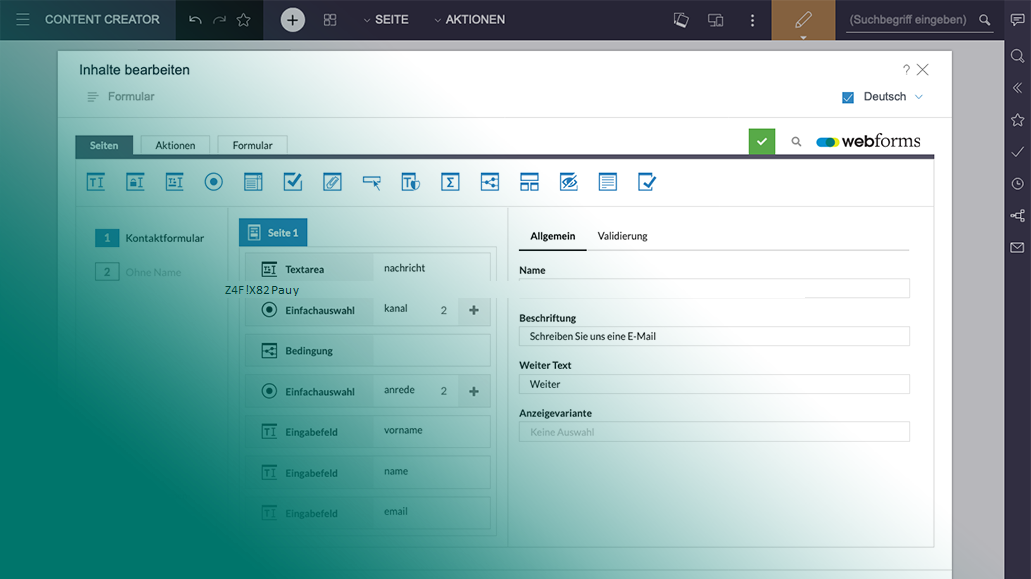Select the password input field icon
Viewport: 1031px width, 579px height.
(x=135, y=181)
